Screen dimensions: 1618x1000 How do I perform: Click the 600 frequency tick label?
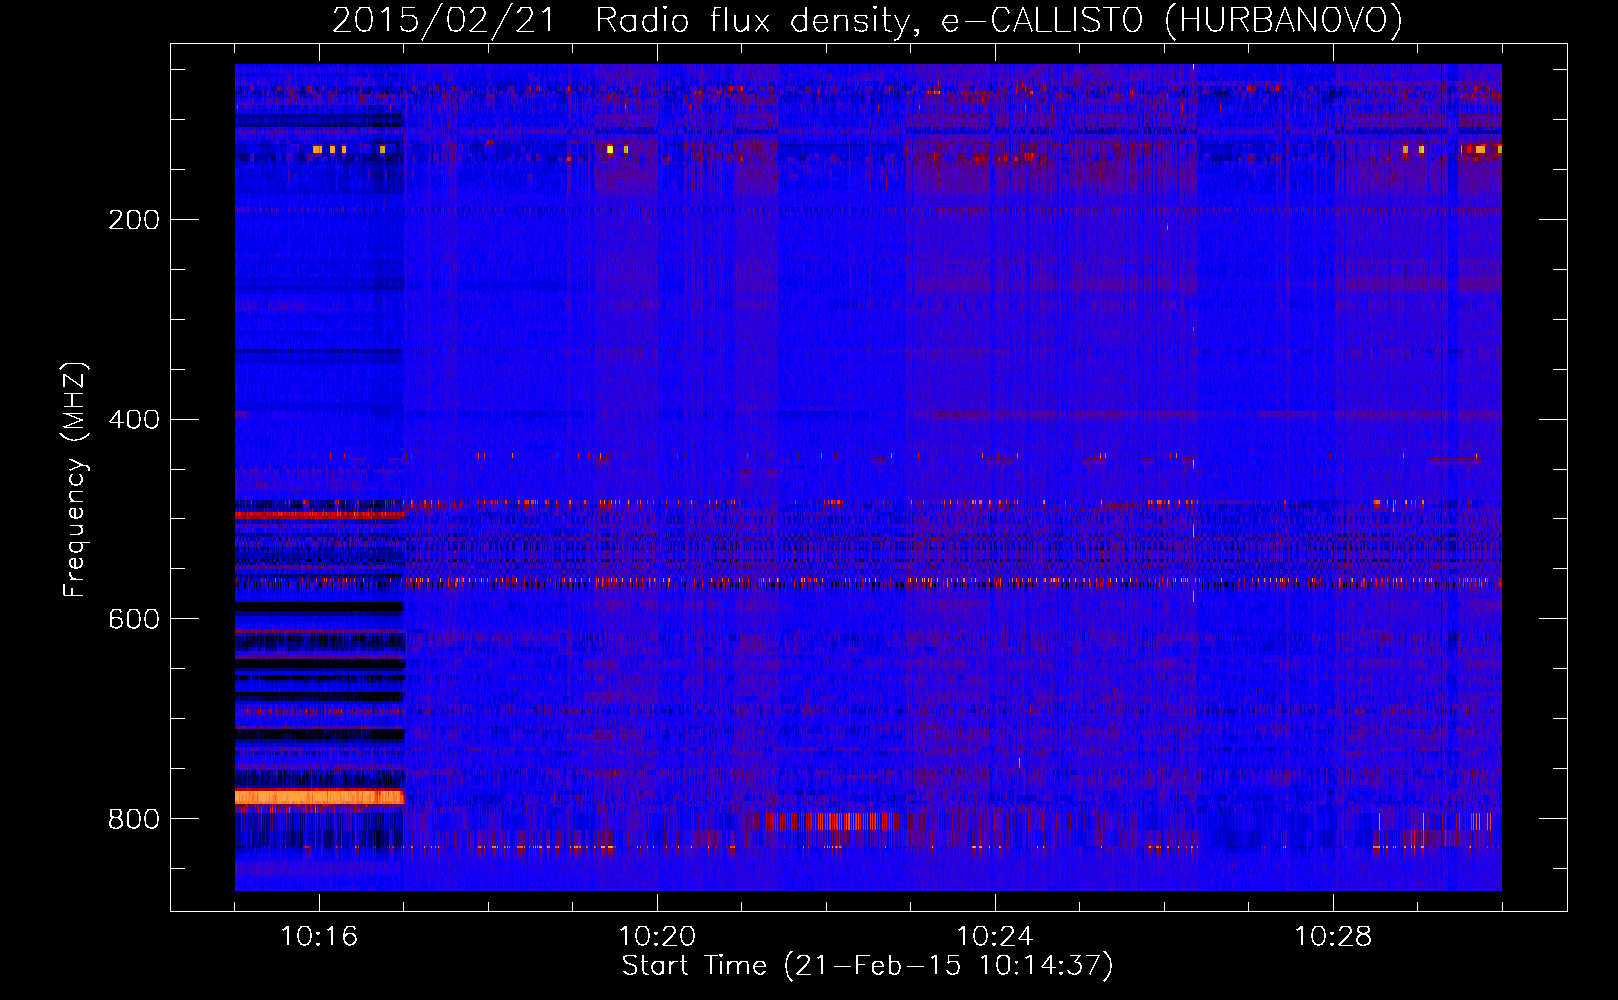coord(134,620)
